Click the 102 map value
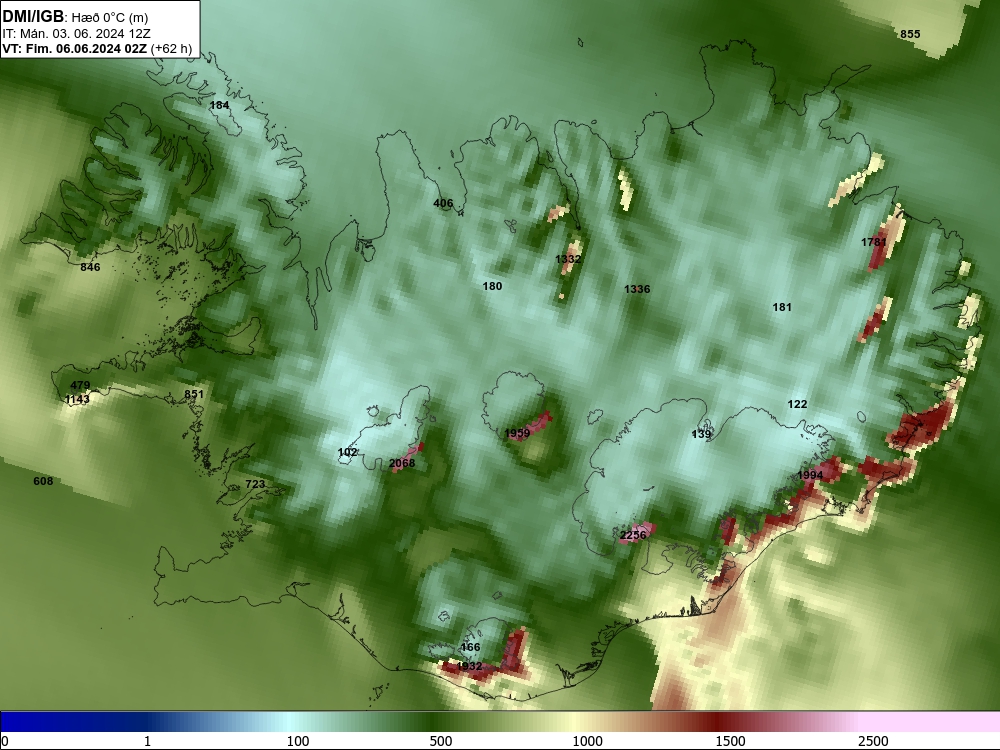Viewport: 1000px width, 750px height. tap(348, 453)
